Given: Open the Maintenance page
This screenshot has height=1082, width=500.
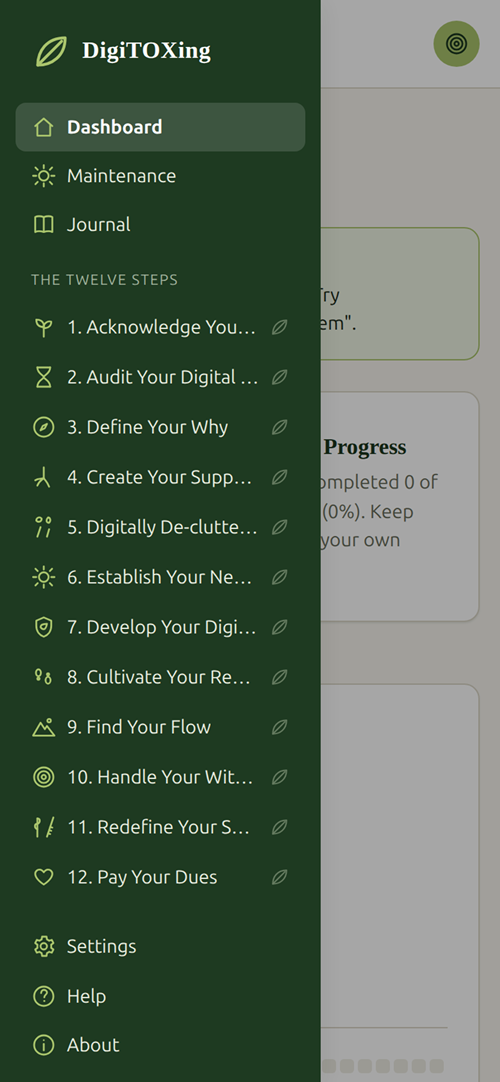Looking at the screenshot, I should [160, 176].
